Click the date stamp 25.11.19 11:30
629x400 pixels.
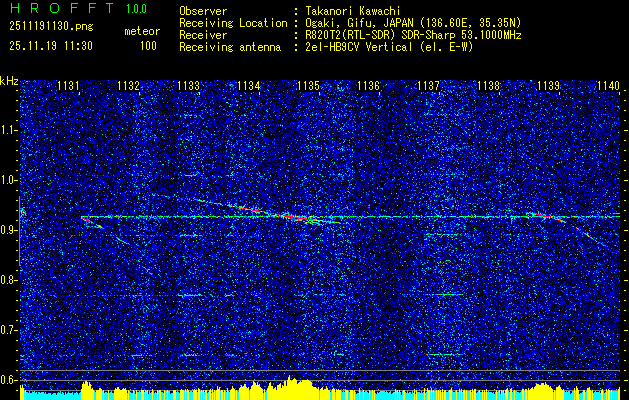click(x=51, y=46)
